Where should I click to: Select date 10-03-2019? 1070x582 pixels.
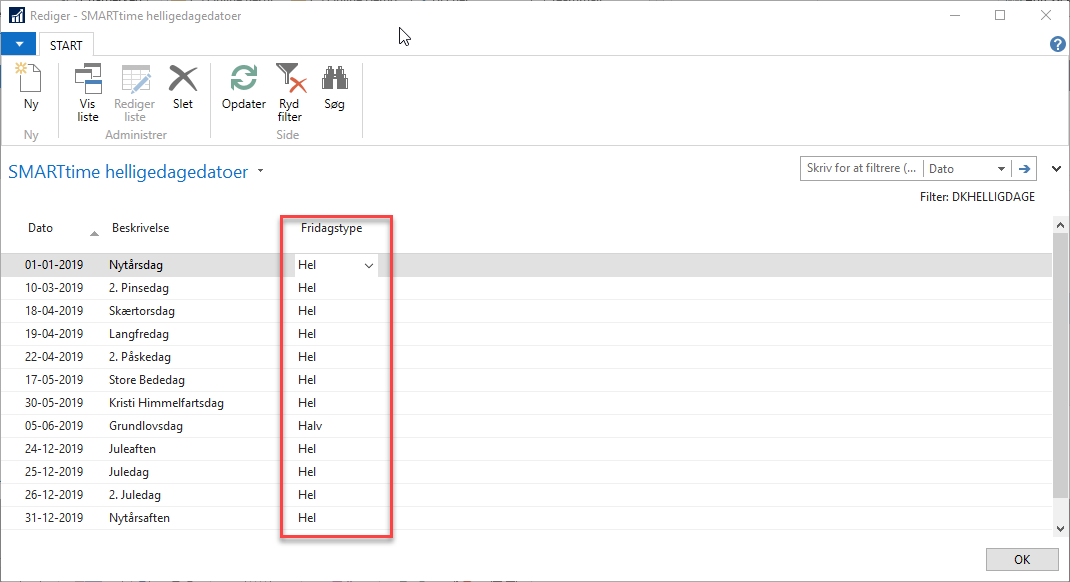coord(54,288)
